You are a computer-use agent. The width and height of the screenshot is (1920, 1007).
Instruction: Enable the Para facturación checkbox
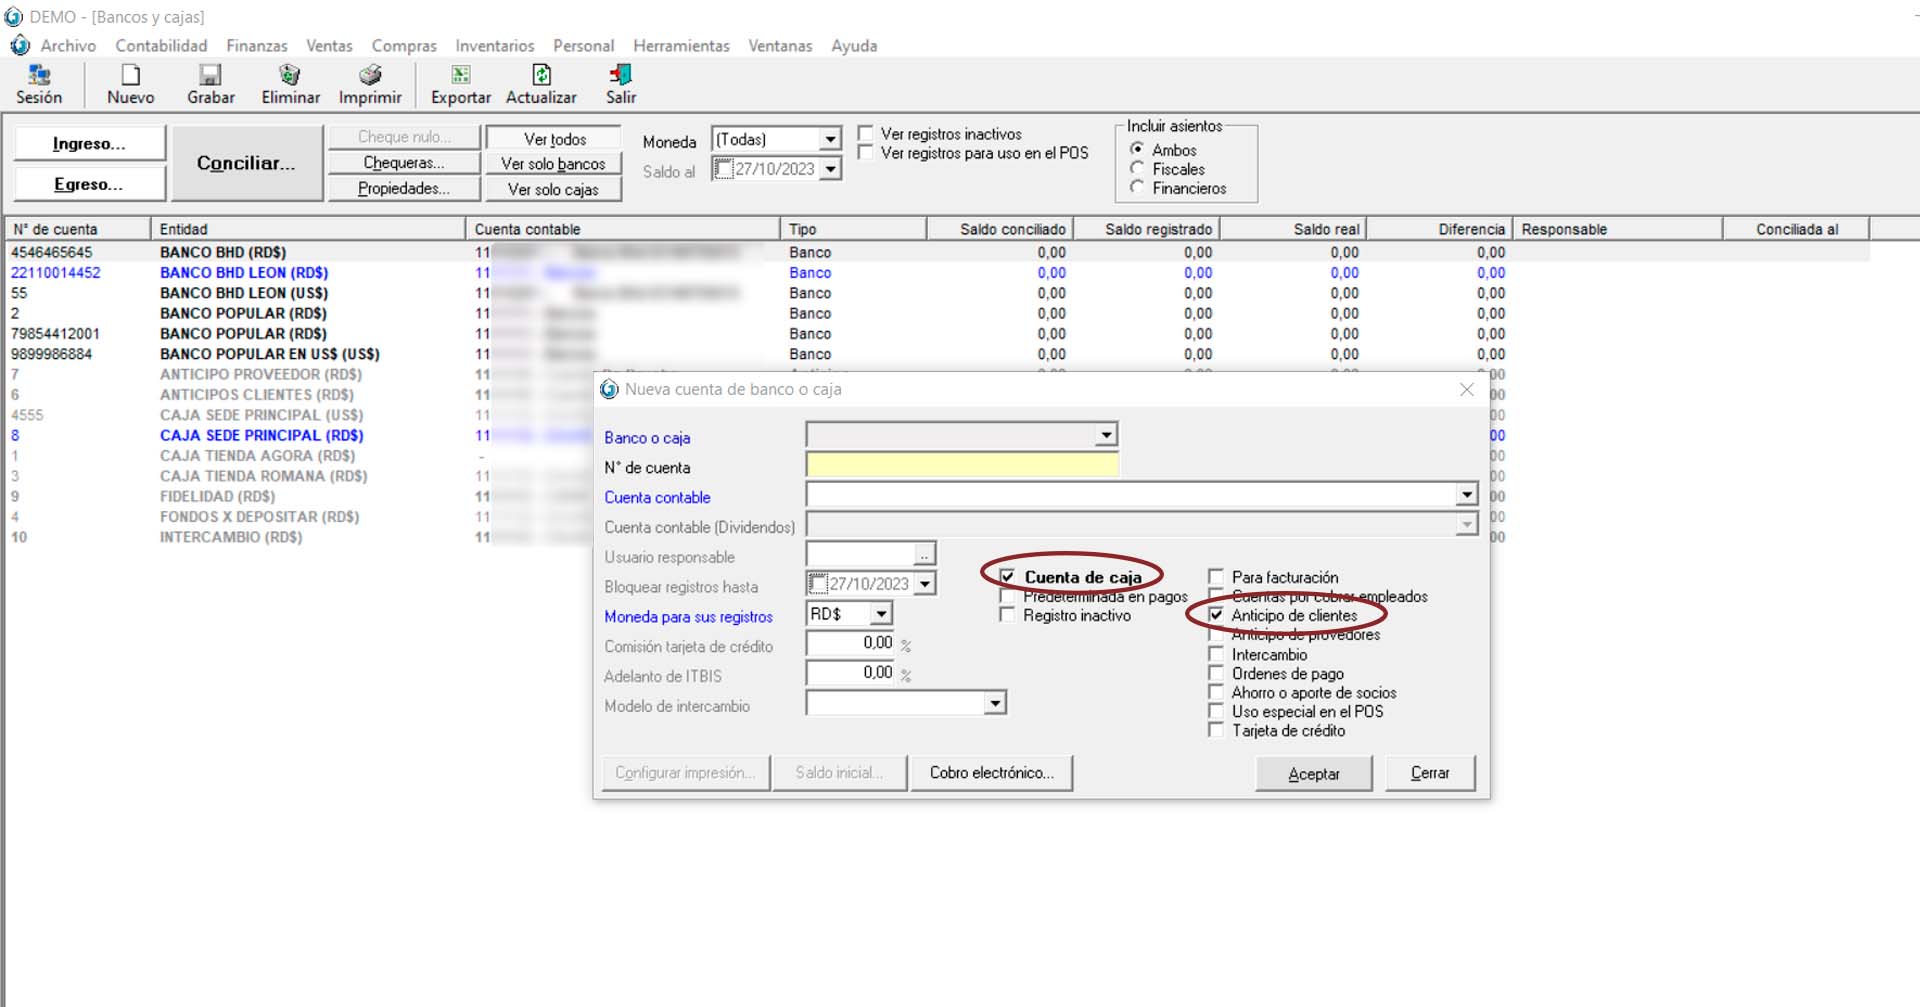(1216, 577)
